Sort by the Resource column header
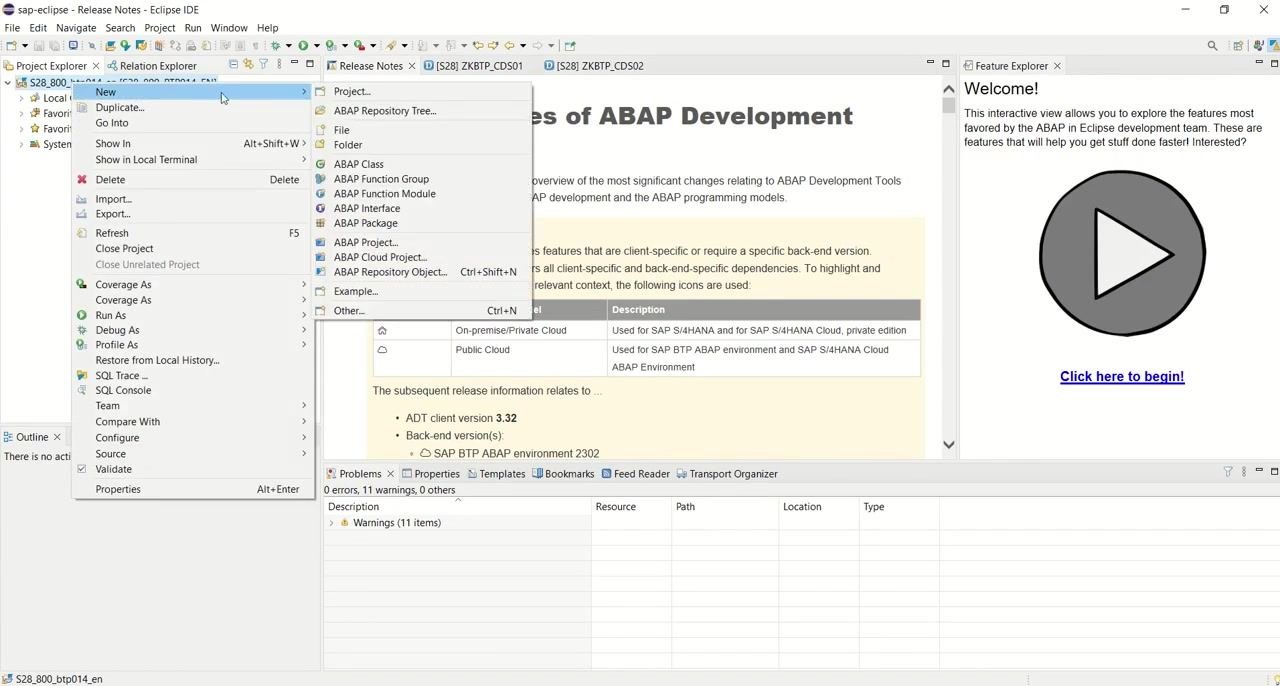The height and width of the screenshot is (686, 1280). tap(631, 507)
